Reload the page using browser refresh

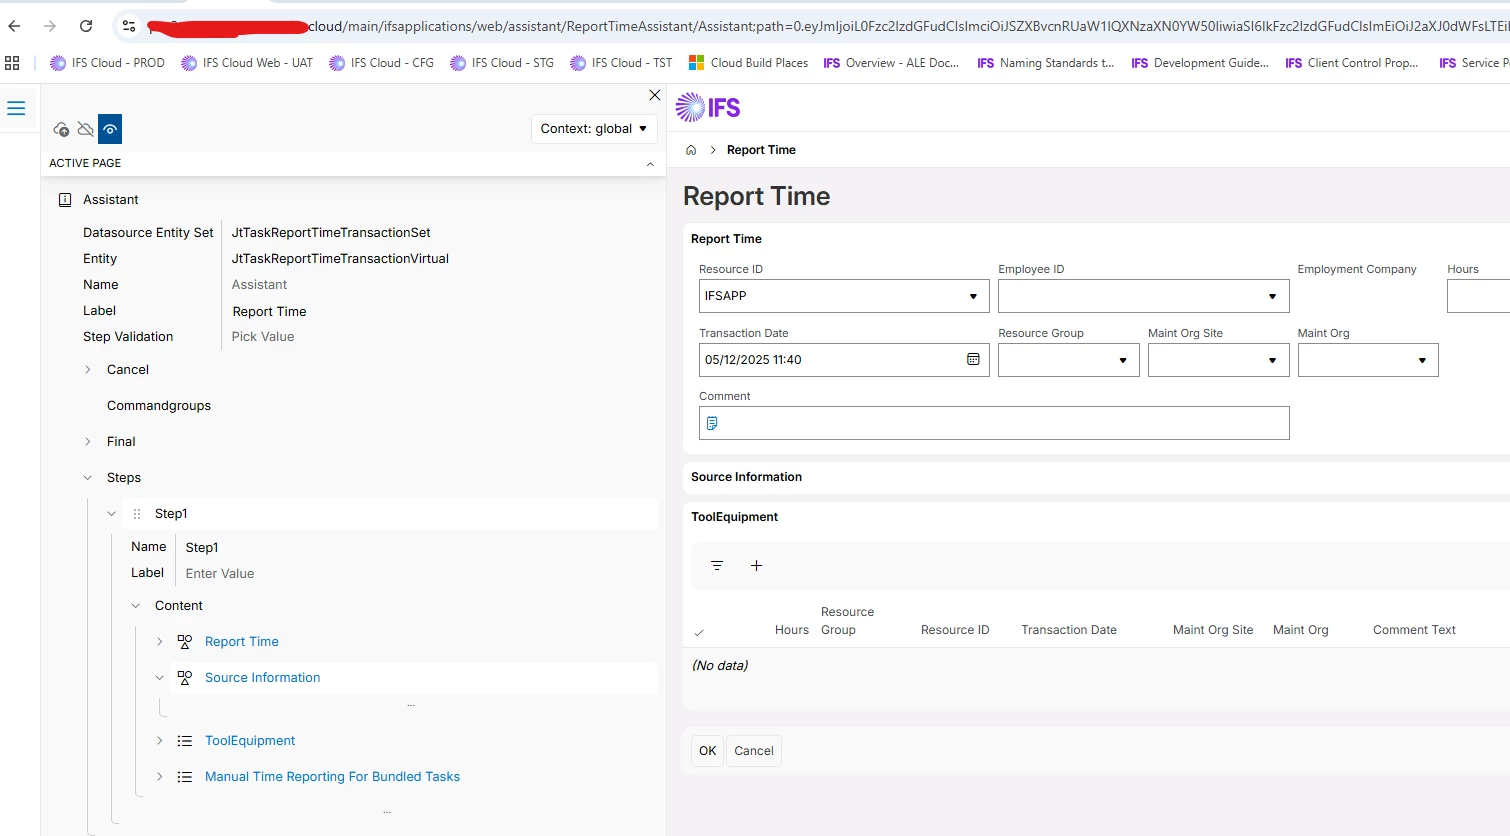pyautogui.click(x=86, y=26)
